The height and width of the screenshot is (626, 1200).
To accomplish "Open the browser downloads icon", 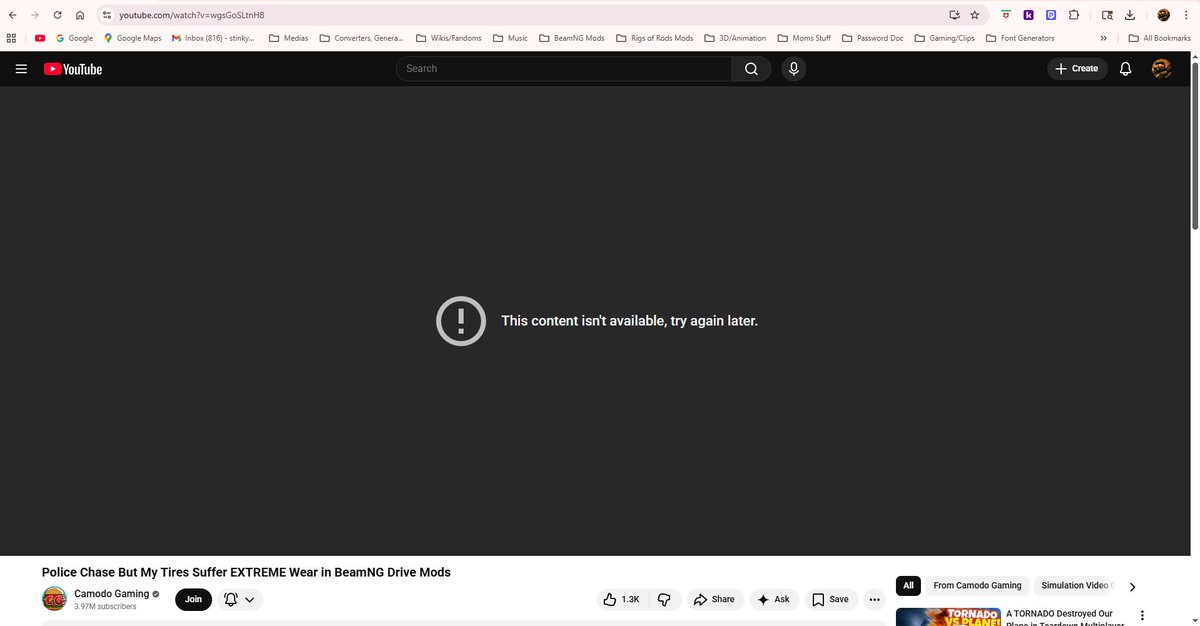I will pyautogui.click(x=1130, y=15).
